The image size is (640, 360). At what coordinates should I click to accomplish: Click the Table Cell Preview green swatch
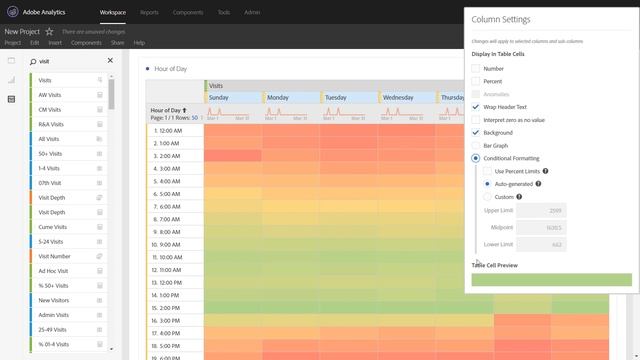click(551, 280)
